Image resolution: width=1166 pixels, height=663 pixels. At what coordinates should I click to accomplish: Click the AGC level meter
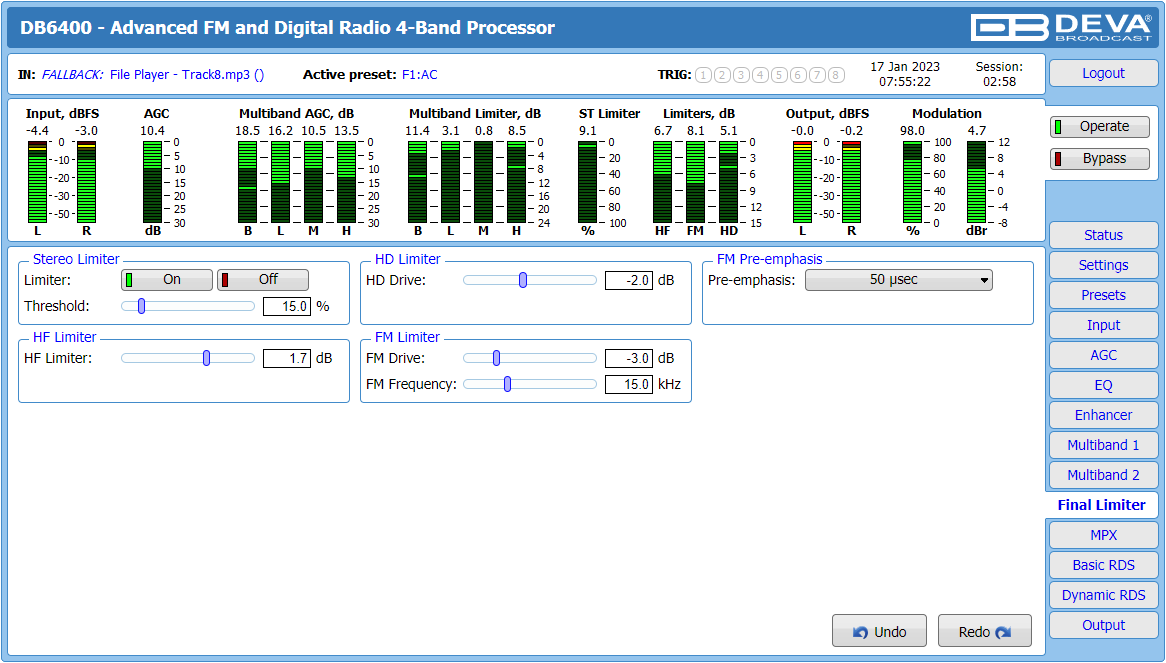coord(152,182)
